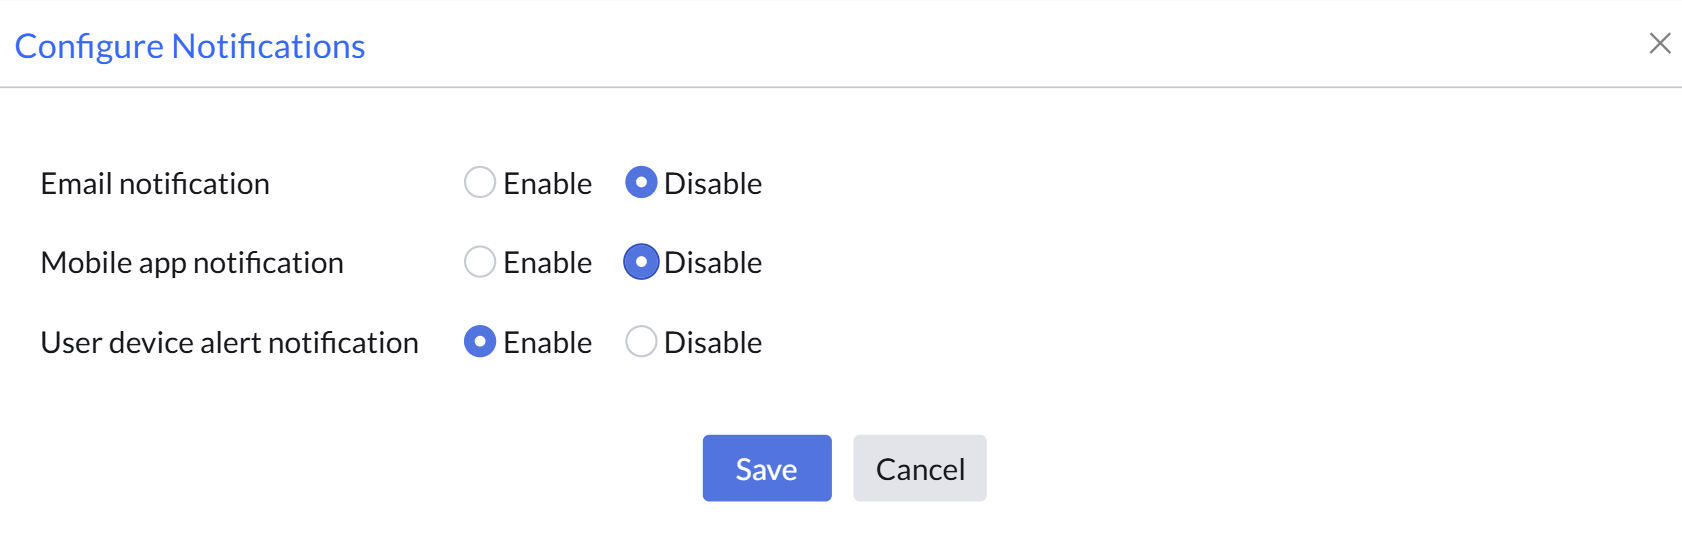Click the Configure Notifications title text
This screenshot has width=1682, height=556.
(190, 46)
